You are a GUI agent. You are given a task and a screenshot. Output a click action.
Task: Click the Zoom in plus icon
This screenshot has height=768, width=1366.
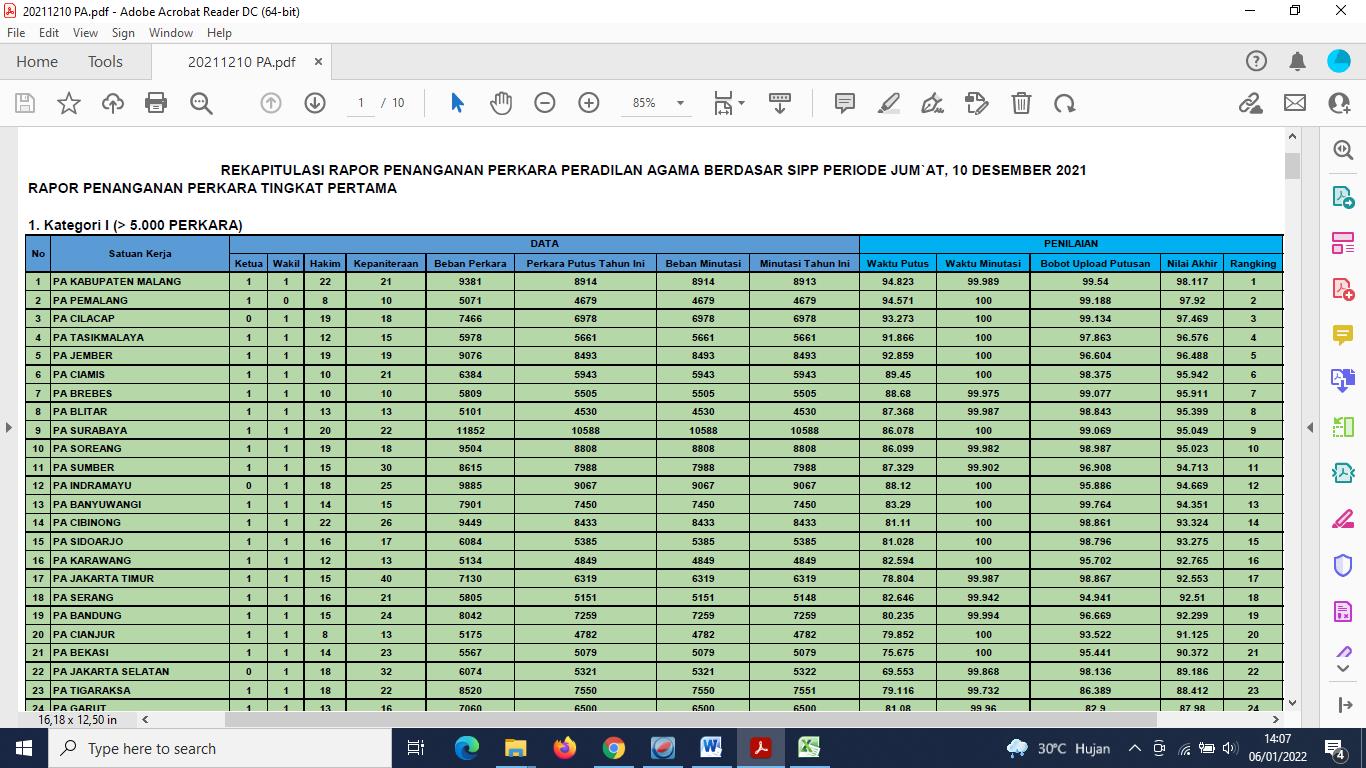589,103
